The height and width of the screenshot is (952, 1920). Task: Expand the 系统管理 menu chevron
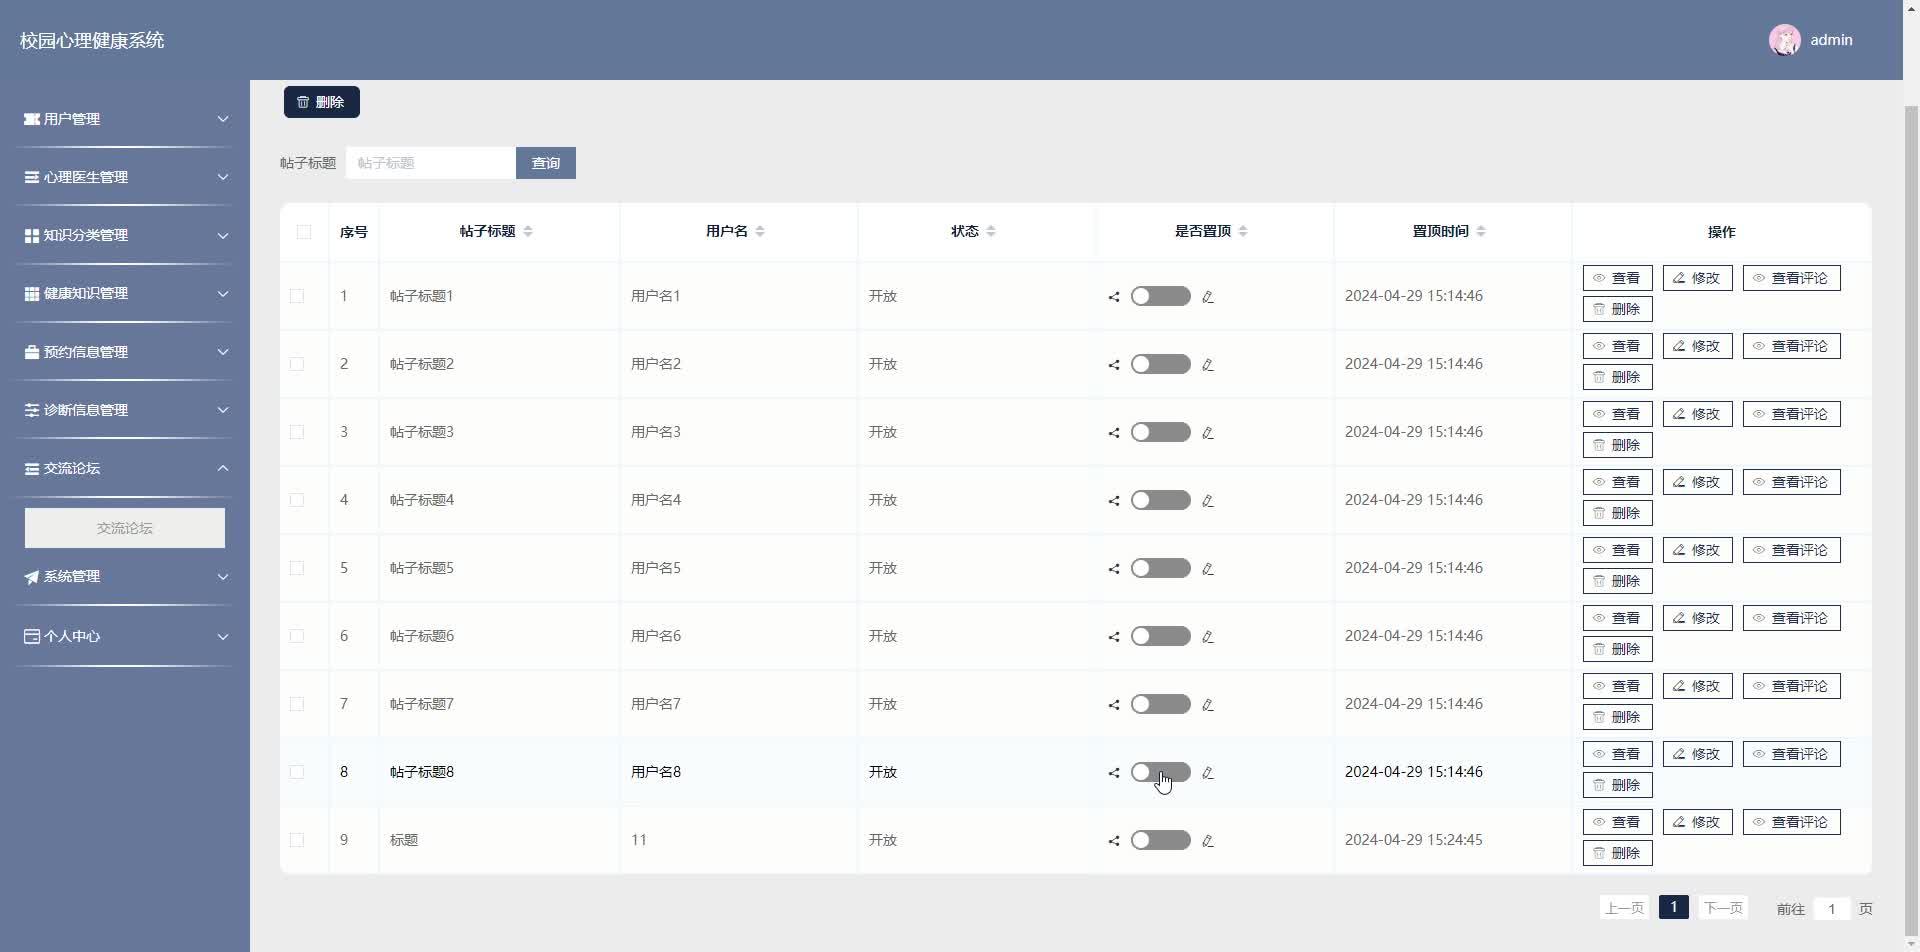pos(223,577)
